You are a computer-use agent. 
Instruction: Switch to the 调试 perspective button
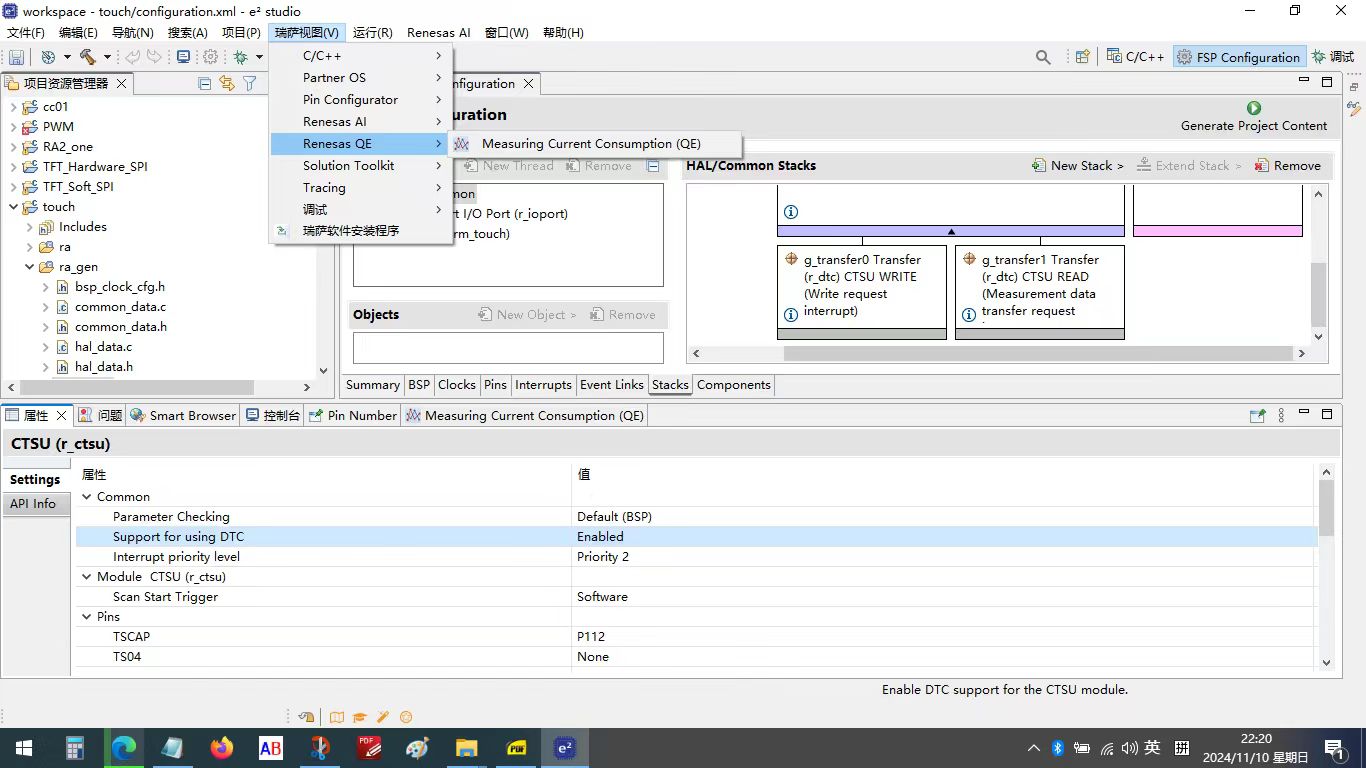coord(1333,57)
